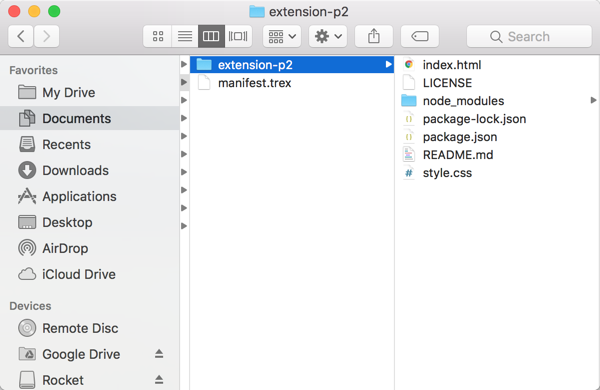Select column view mode
Image resolution: width=600 pixels, height=390 pixels.
tap(211, 36)
